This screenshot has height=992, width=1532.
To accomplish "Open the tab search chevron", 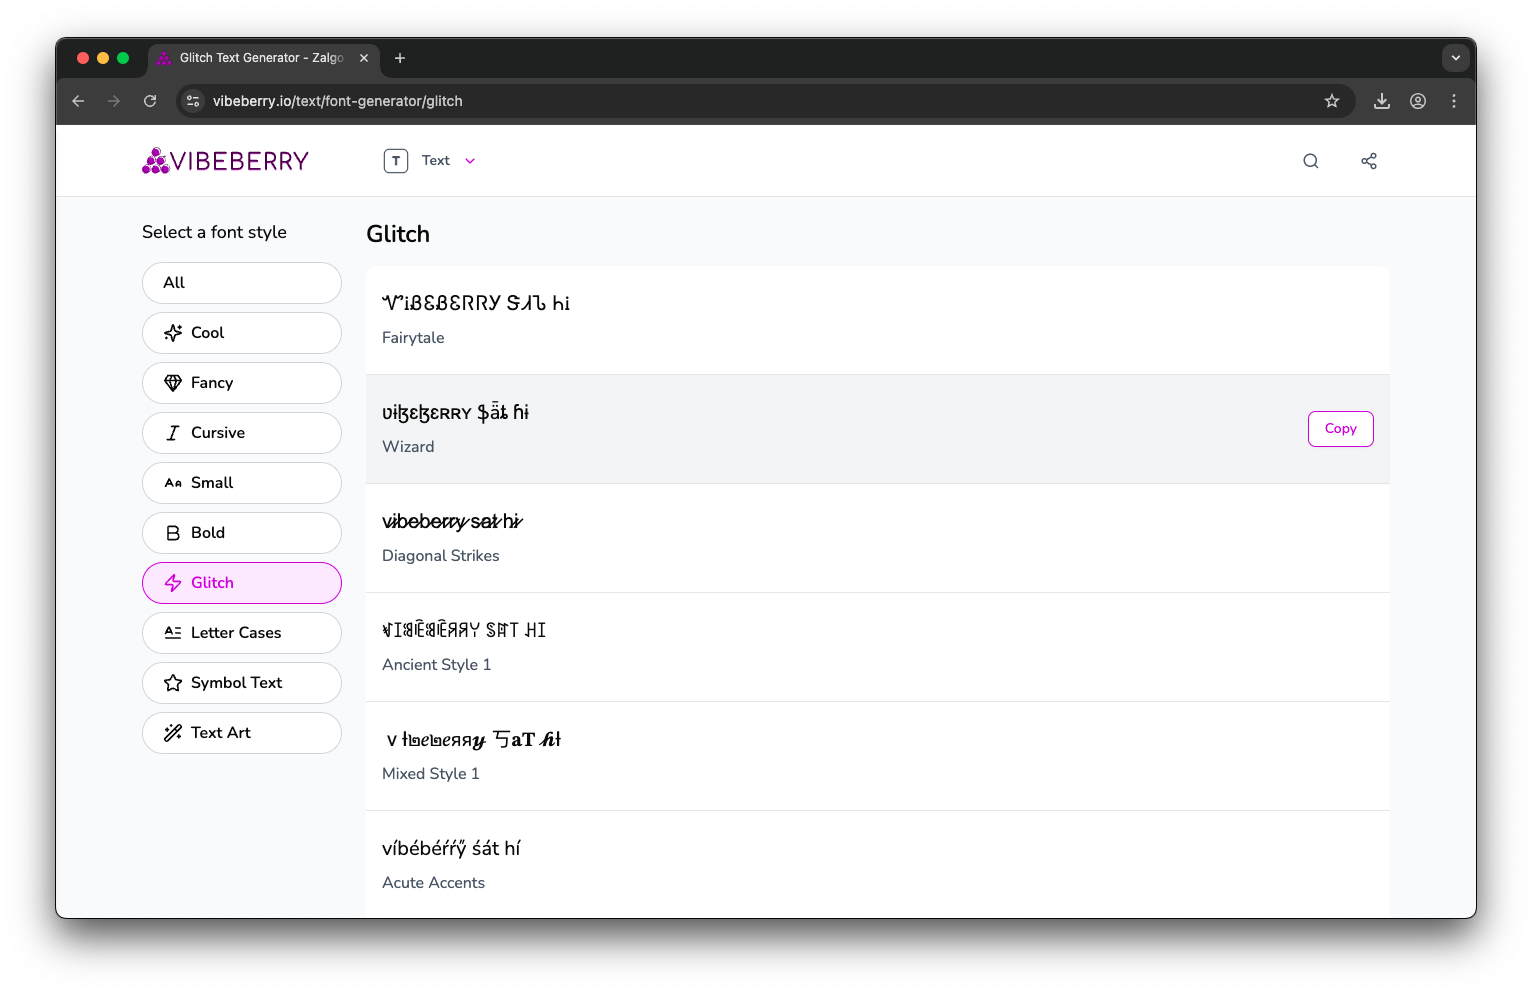I will pyautogui.click(x=1456, y=57).
